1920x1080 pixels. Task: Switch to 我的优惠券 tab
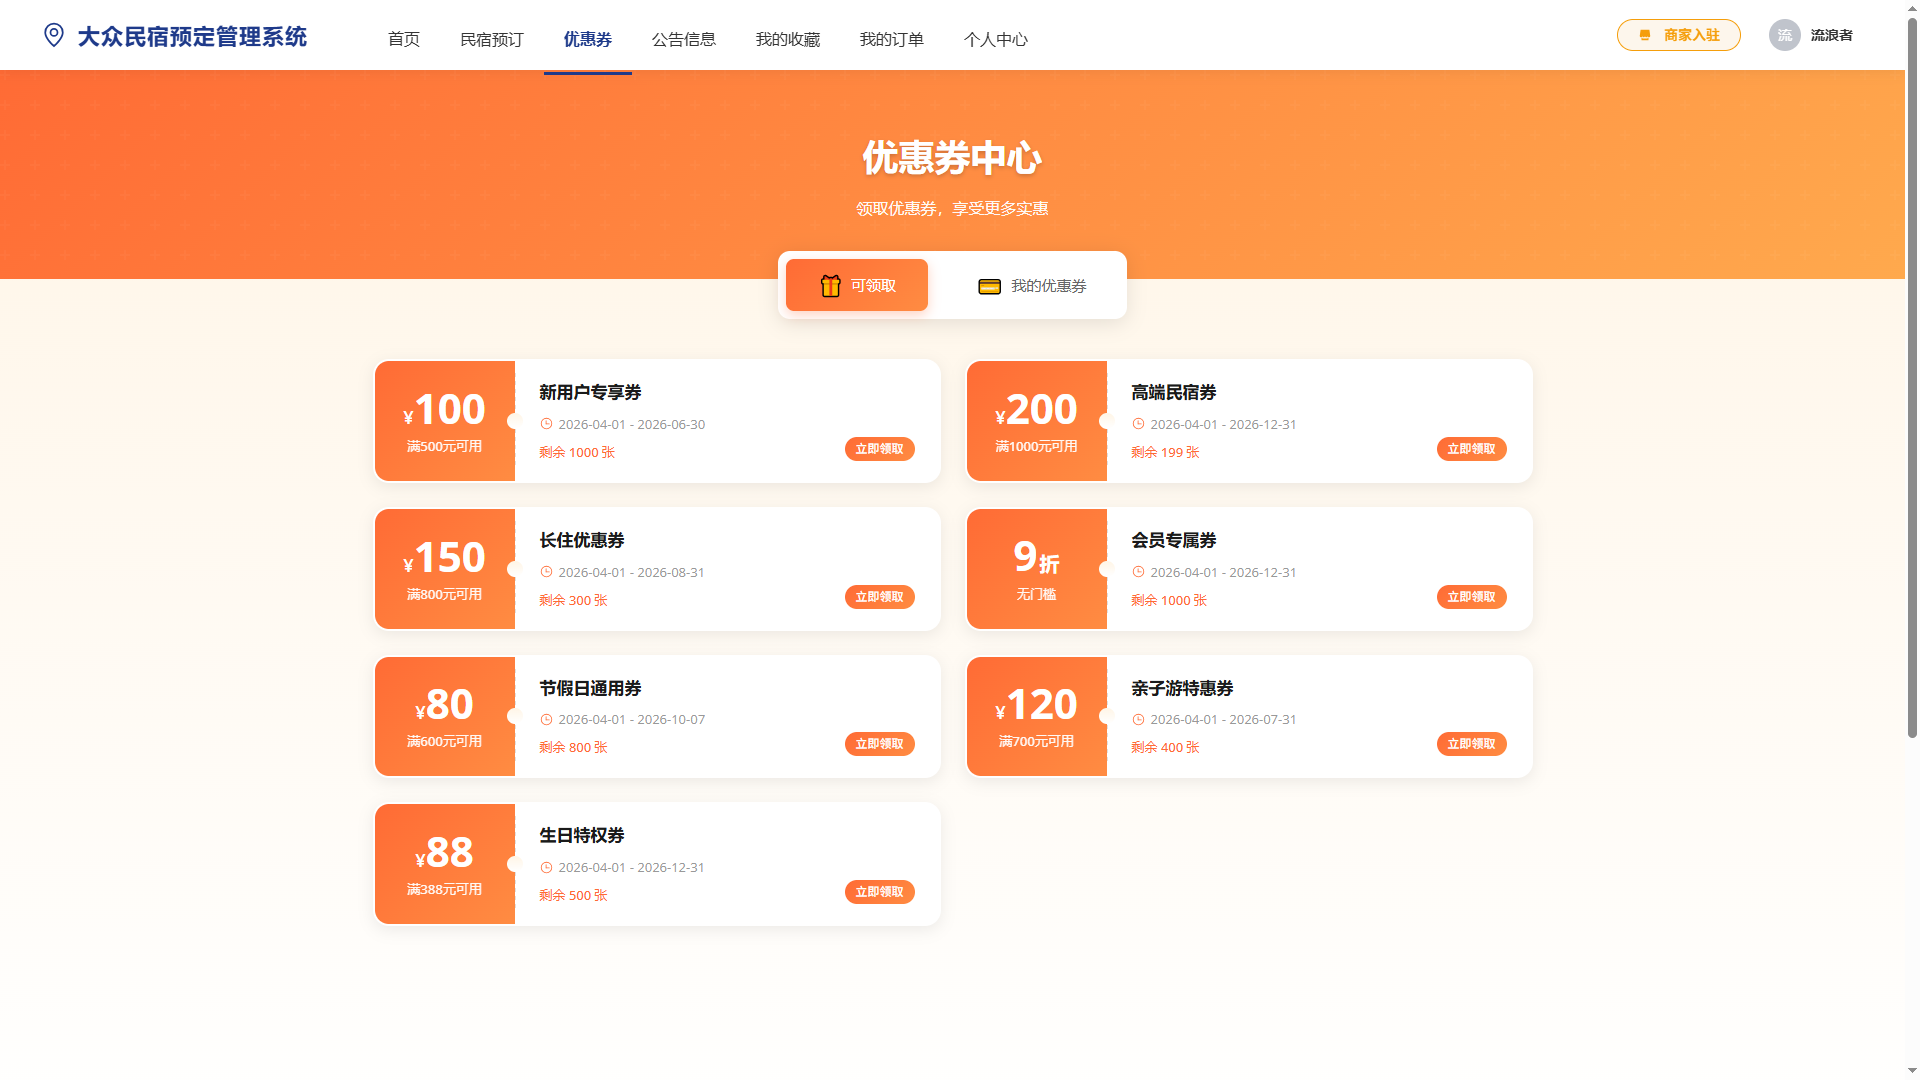(1032, 286)
